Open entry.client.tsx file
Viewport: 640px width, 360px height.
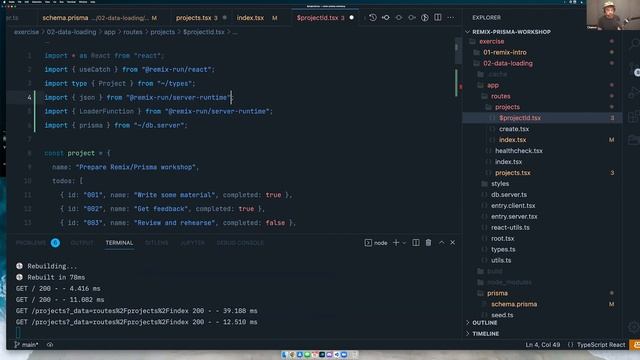coord(513,206)
